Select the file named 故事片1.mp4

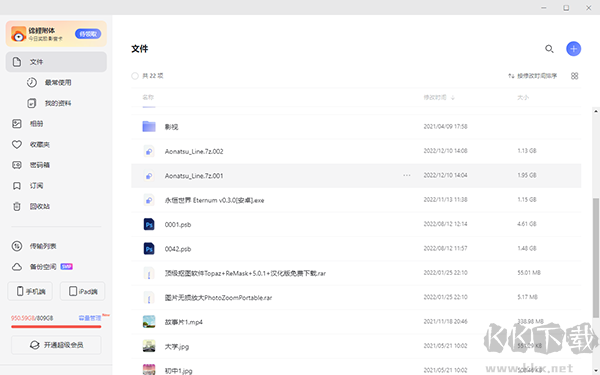pos(184,322)
